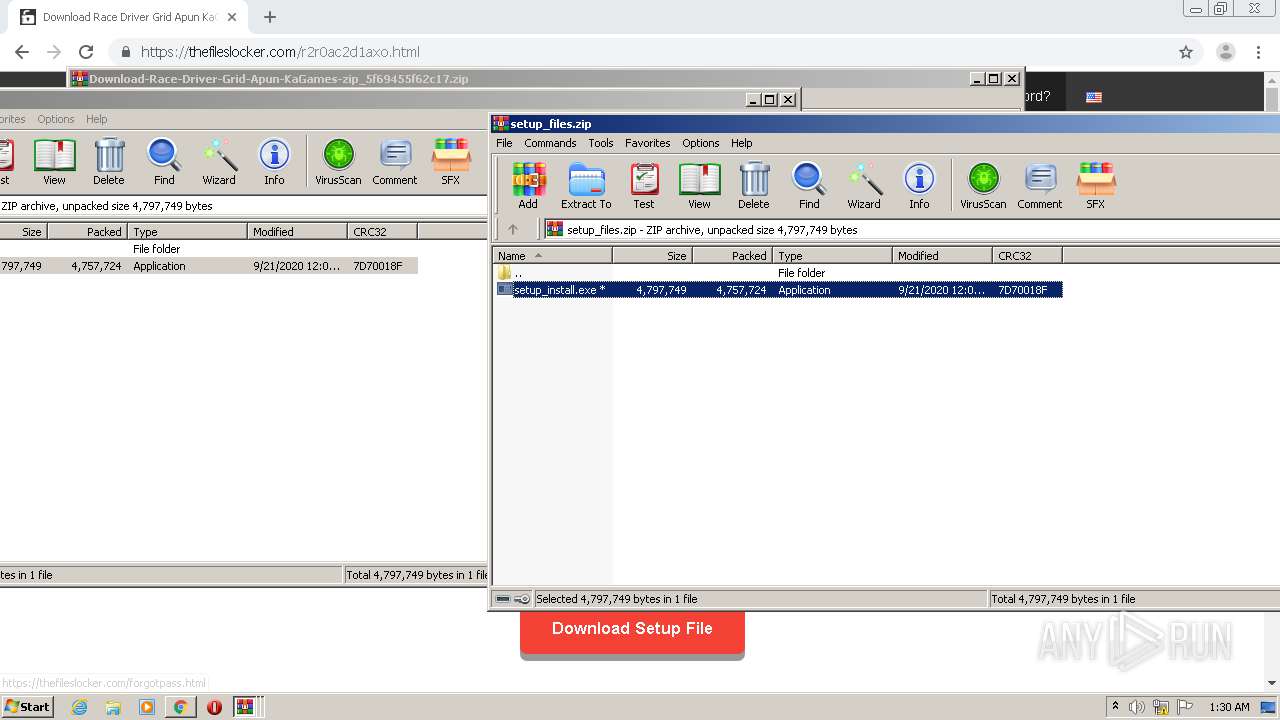Click Download Setup File button
The width and height of the screenshot is (1280, 720).
click(x=632, y=630)
